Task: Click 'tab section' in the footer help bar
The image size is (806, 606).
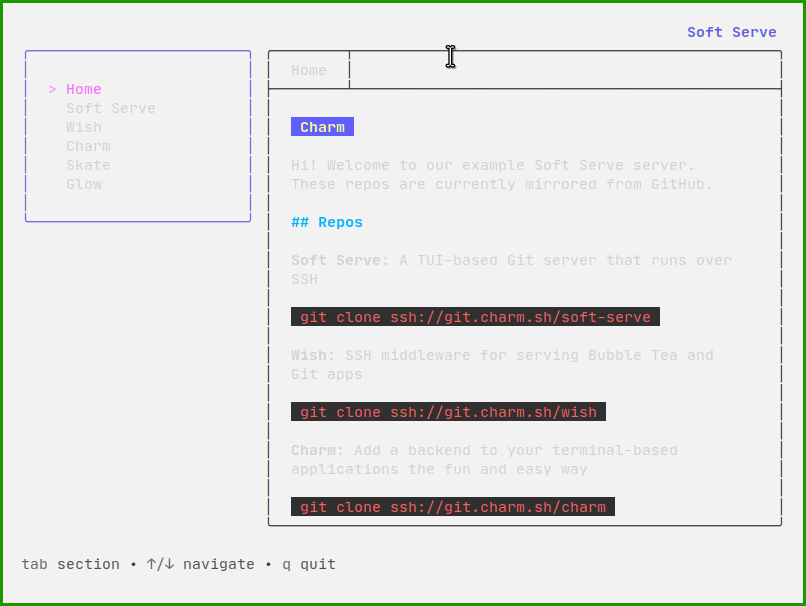Action: click(x=70, y=564)
